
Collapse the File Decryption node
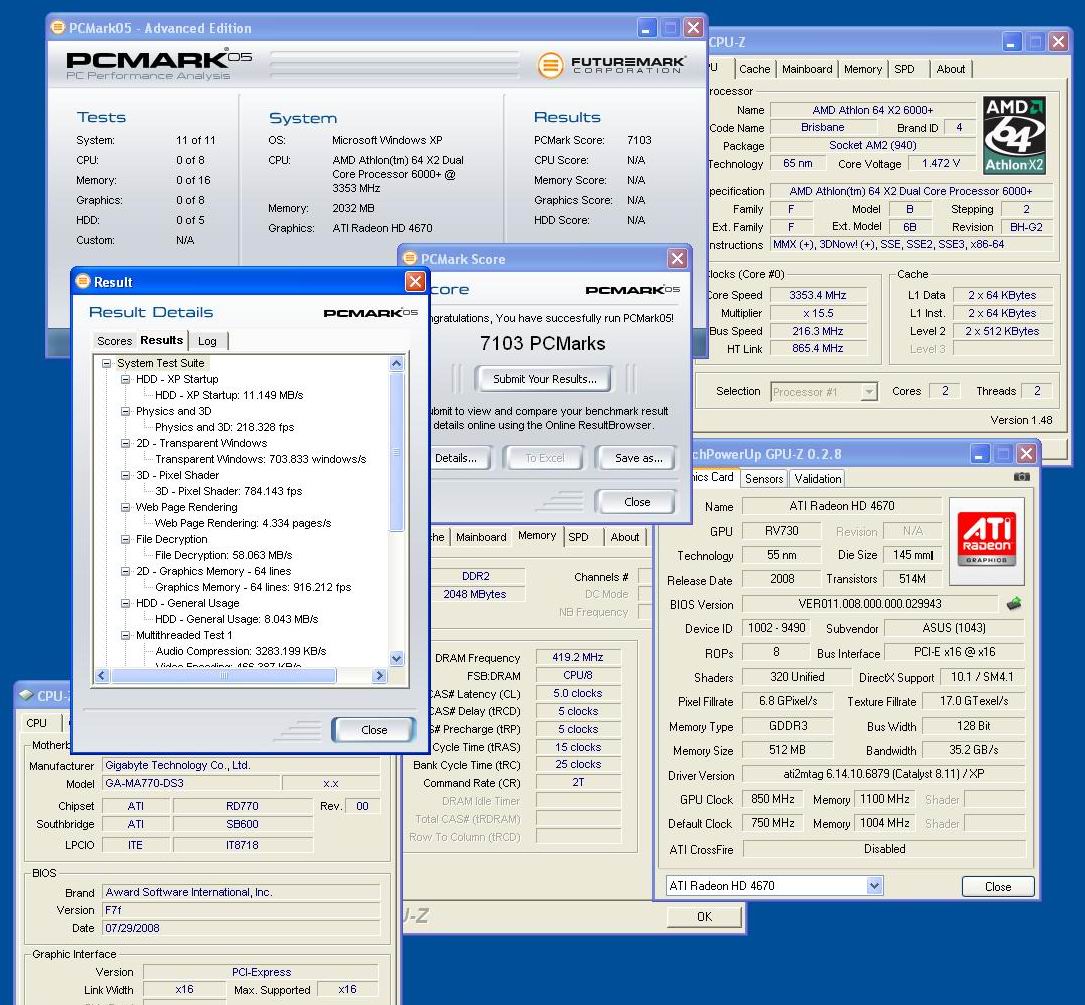(x=125, y=539)
